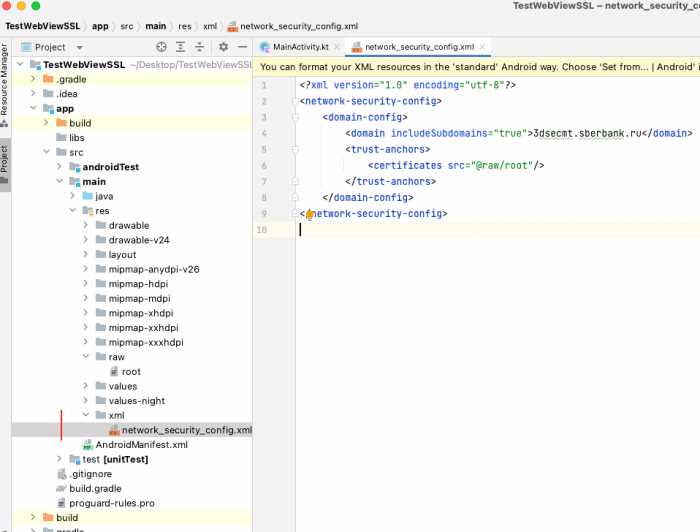Viewport: 700px width, 532px height.
Task: Click app in the breadcrumb bar
Action: click(100, 26)
